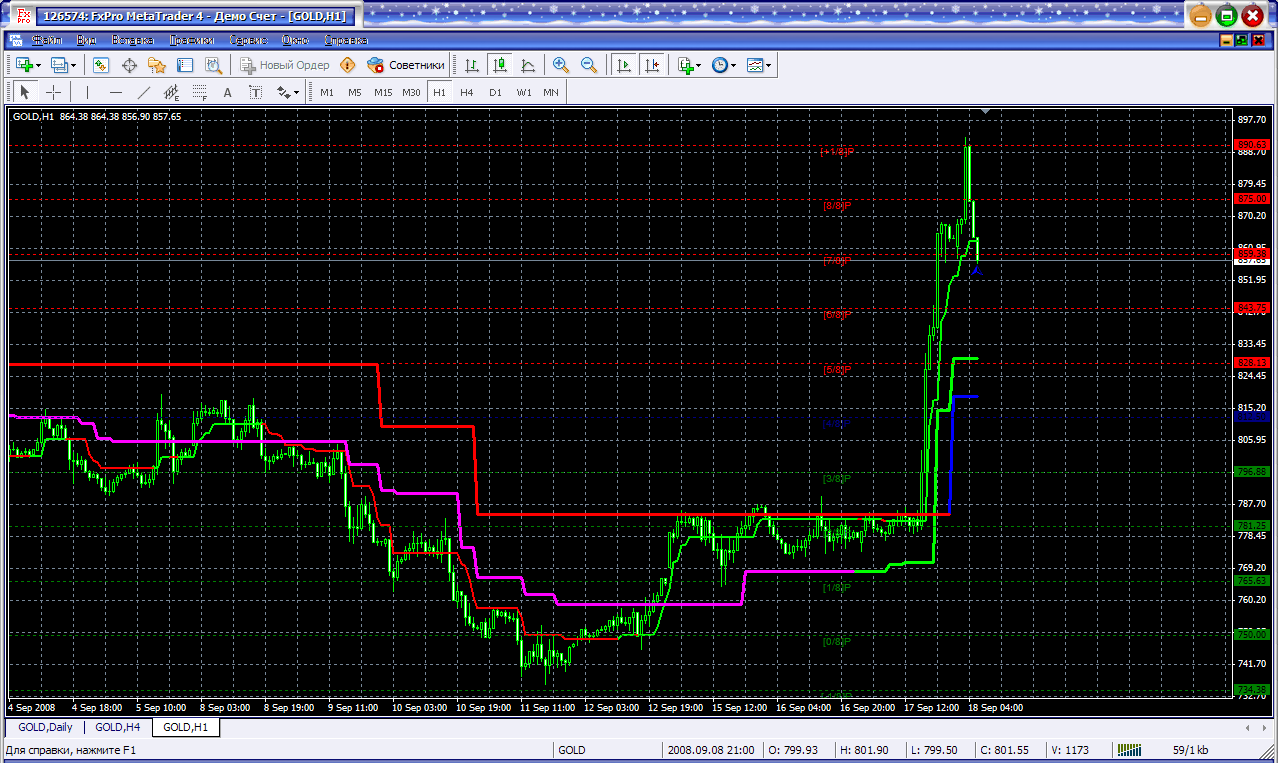The image size is (1278, 763).
Task: Show the Terminal panel icon
Action: [185, 65]
